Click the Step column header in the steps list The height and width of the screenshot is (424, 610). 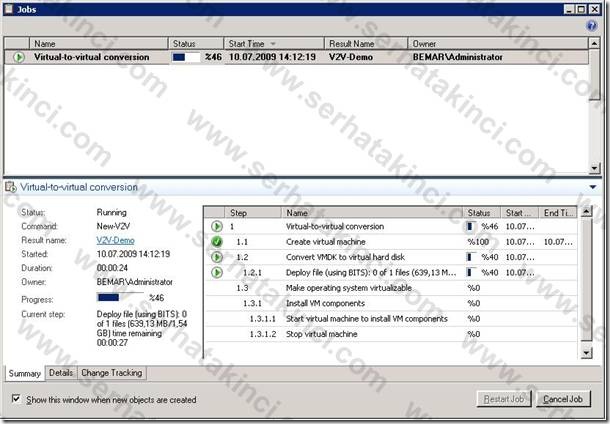point(253,213)
